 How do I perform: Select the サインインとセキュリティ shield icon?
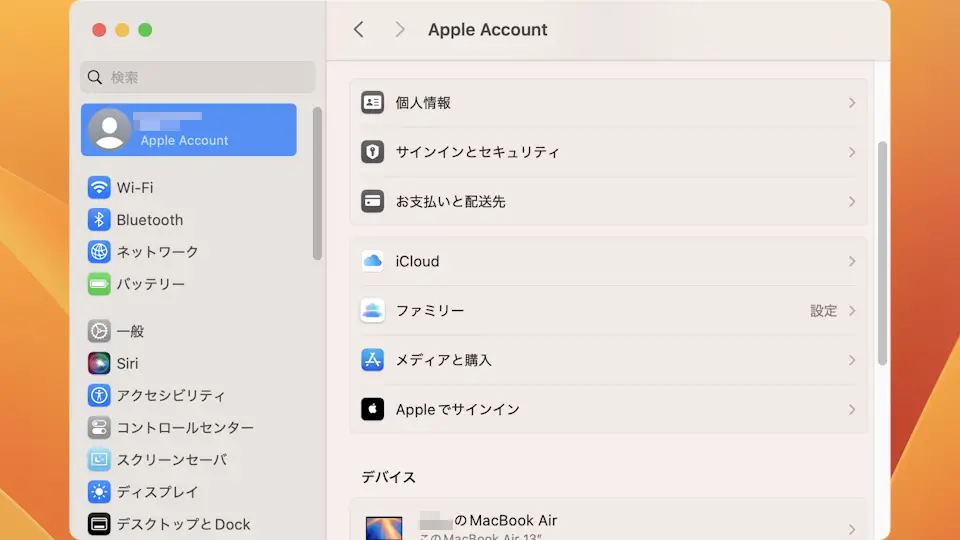(x=372, y=152)
